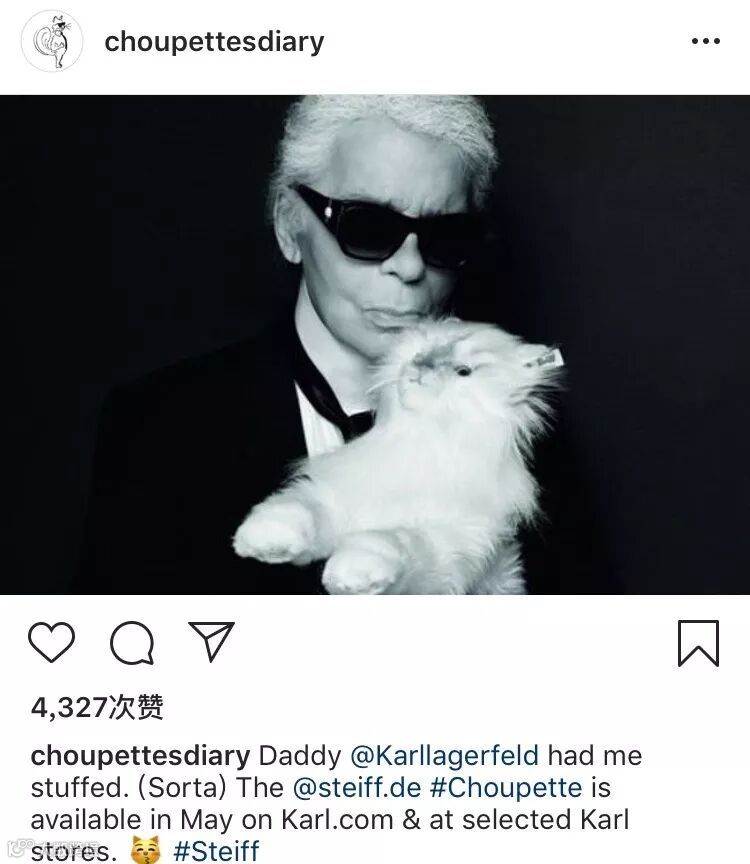The height and width of the screenshot is (864, 750).
Task: Open the @steiff.de mention
Action: point(357,787)
